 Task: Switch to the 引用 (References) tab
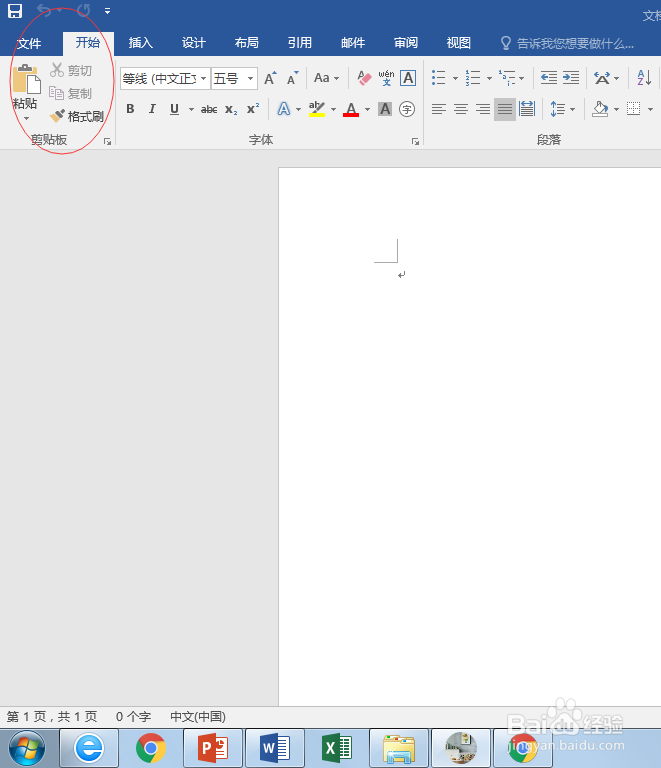click(299, 43)
